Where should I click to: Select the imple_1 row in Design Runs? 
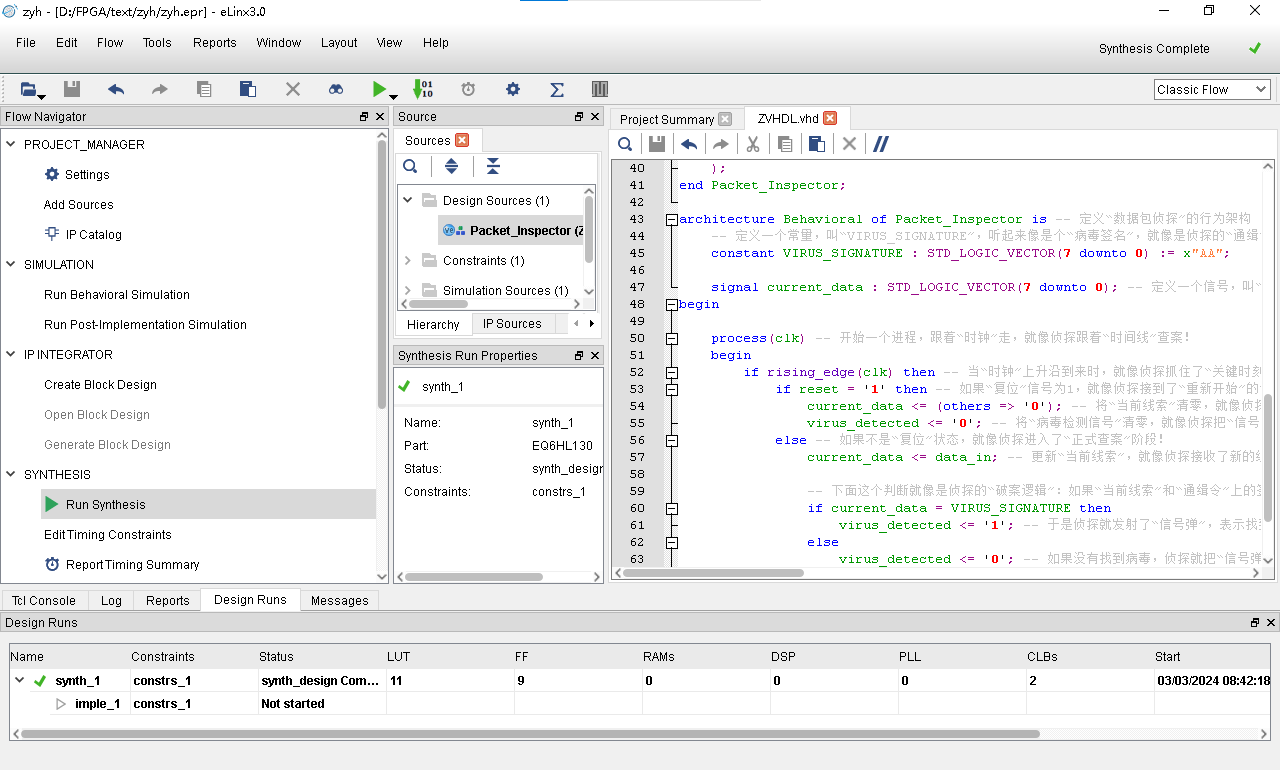tap(97, 703)
